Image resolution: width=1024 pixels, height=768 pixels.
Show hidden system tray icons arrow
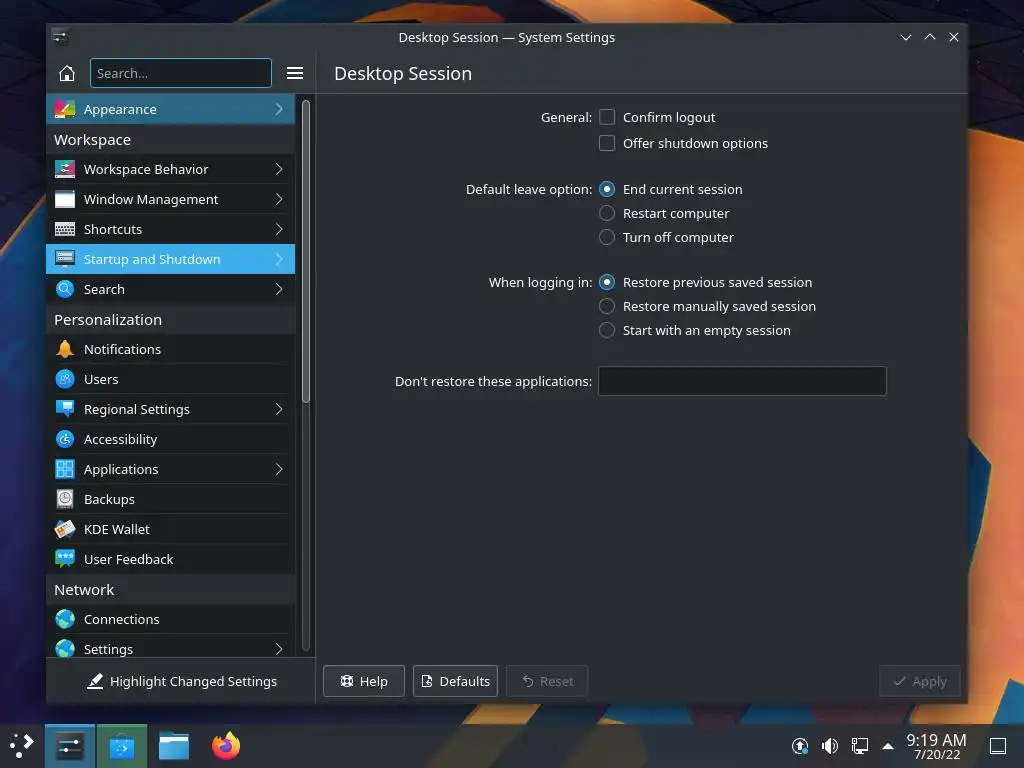(888, 746)
